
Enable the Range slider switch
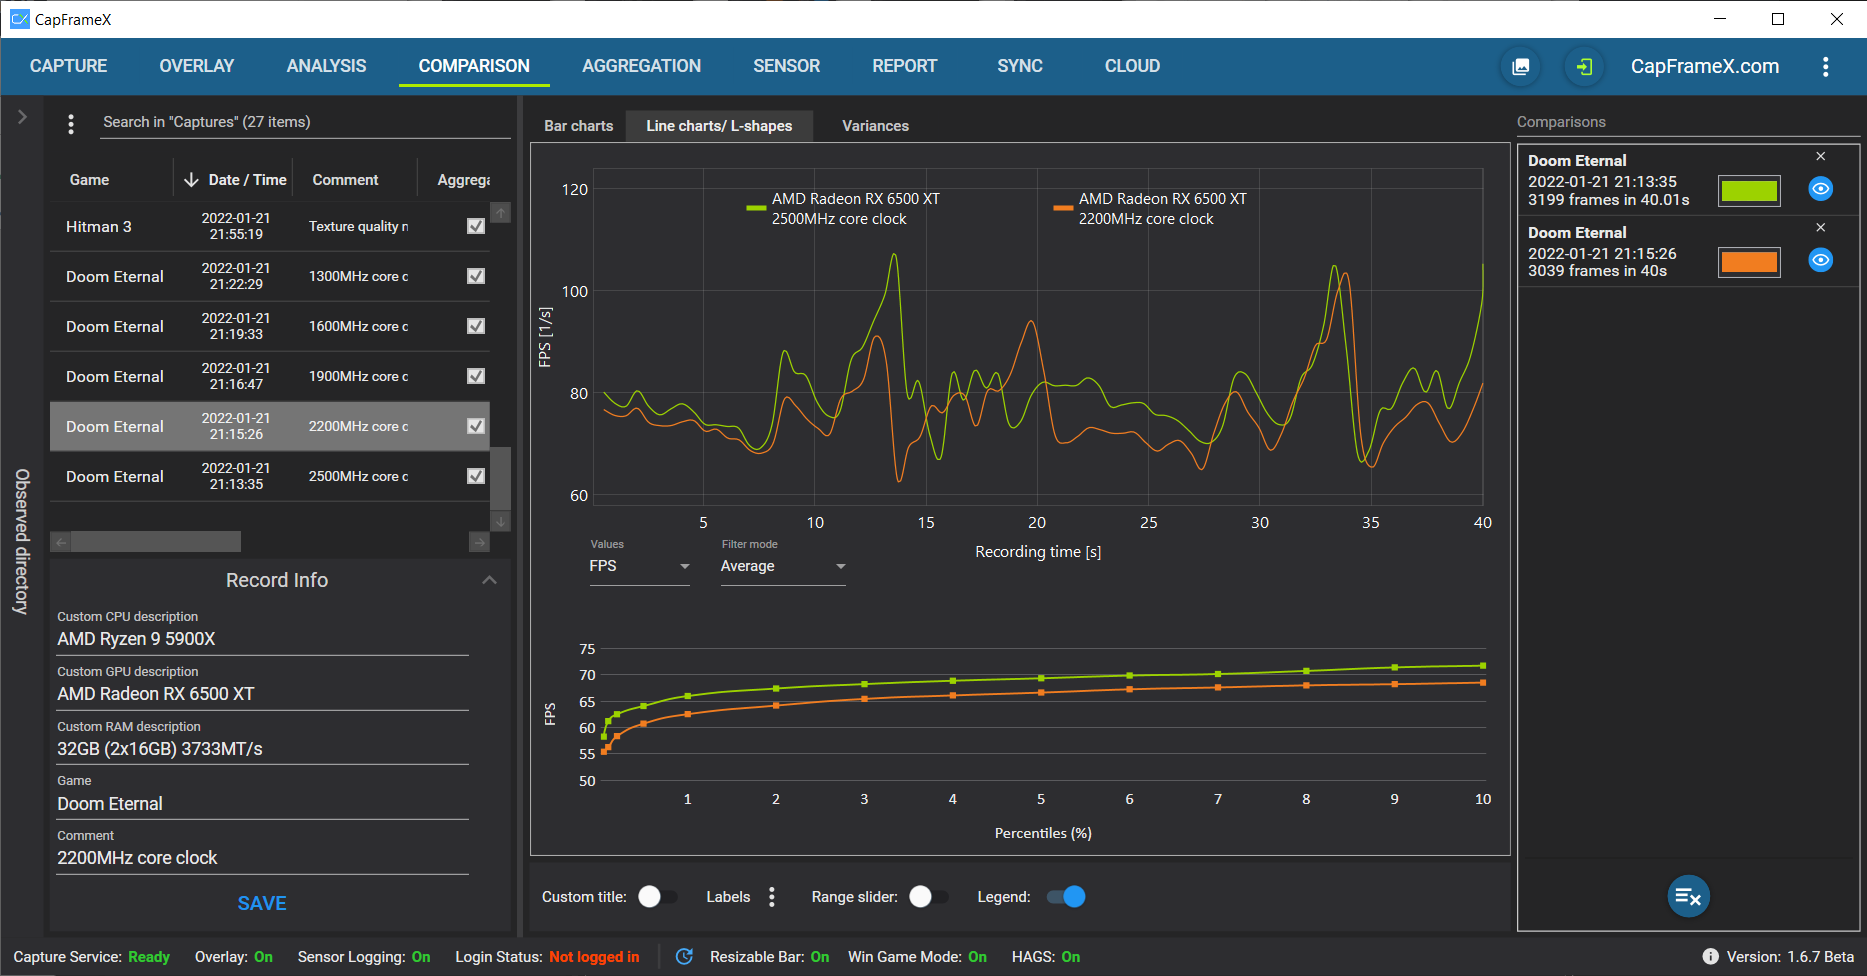pyautogui.click(x=928, y=897)
